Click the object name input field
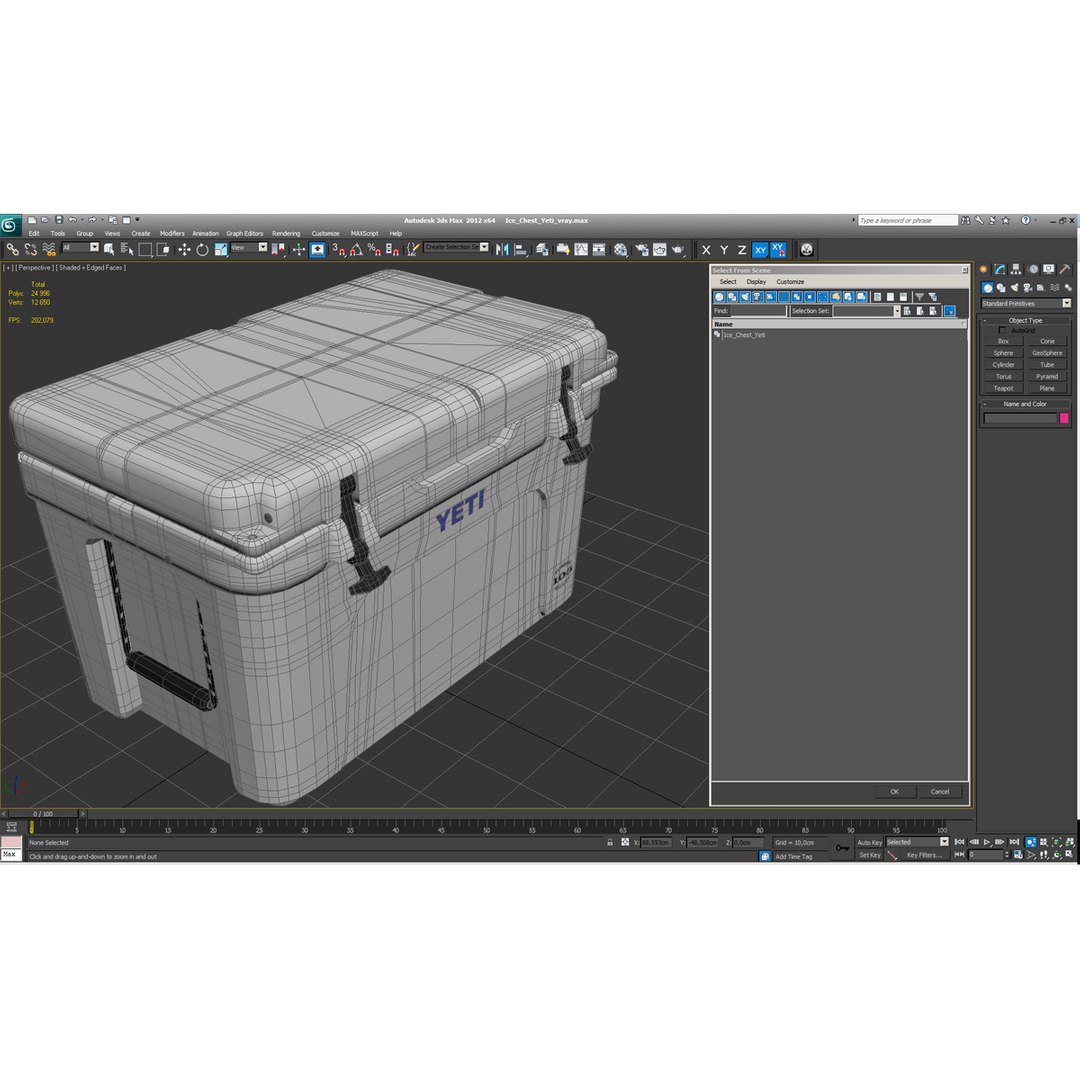This screenshot has height=1080, width=1080. 1020,418
